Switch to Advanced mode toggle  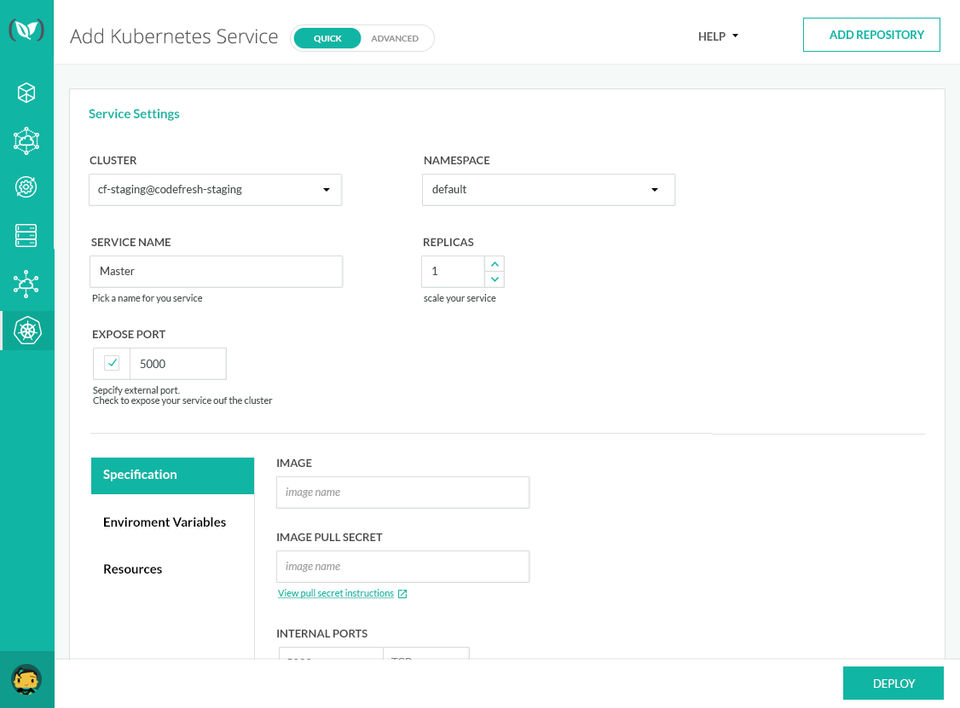coord(395,39)
